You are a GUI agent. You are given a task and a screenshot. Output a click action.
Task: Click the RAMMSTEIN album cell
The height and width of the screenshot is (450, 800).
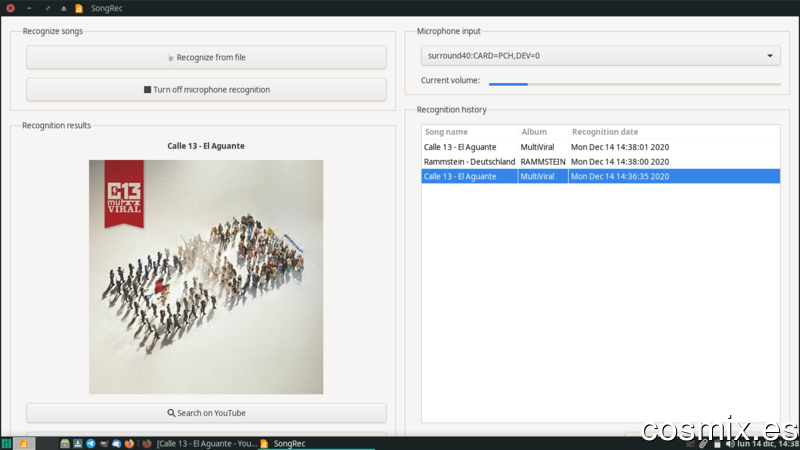pos(543,162)
